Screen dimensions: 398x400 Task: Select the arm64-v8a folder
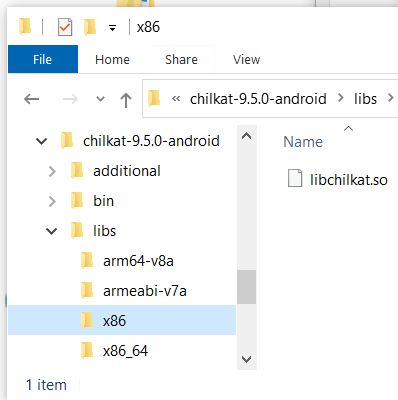click(138, 261)
